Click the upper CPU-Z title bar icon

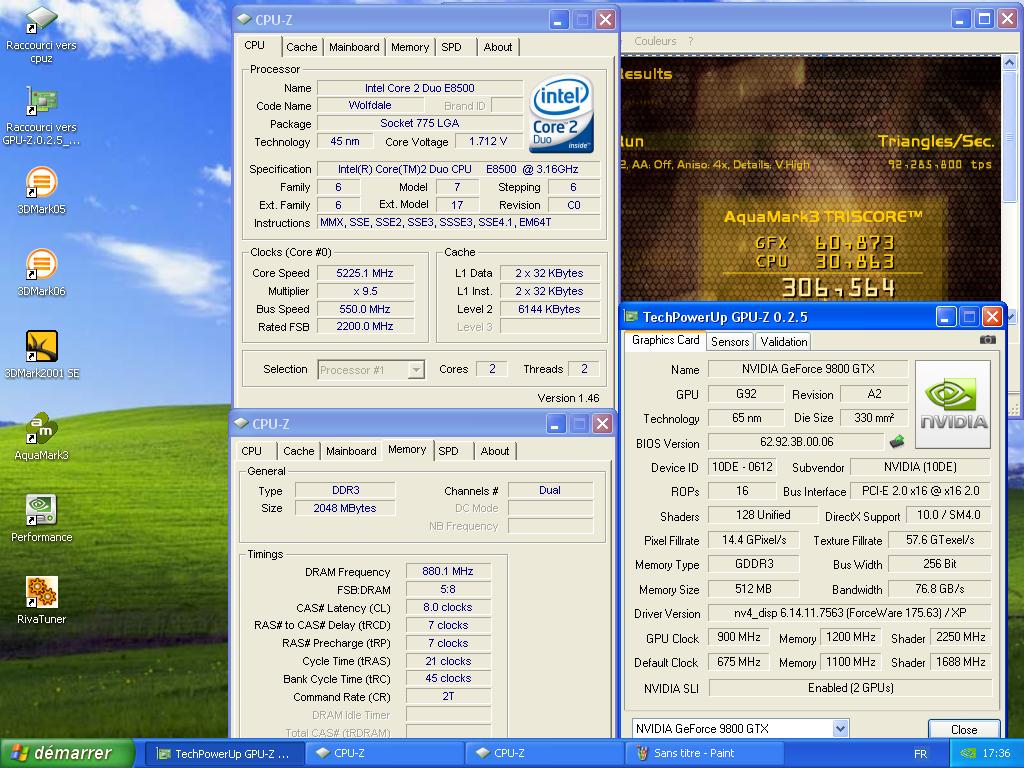pos(244,20)
